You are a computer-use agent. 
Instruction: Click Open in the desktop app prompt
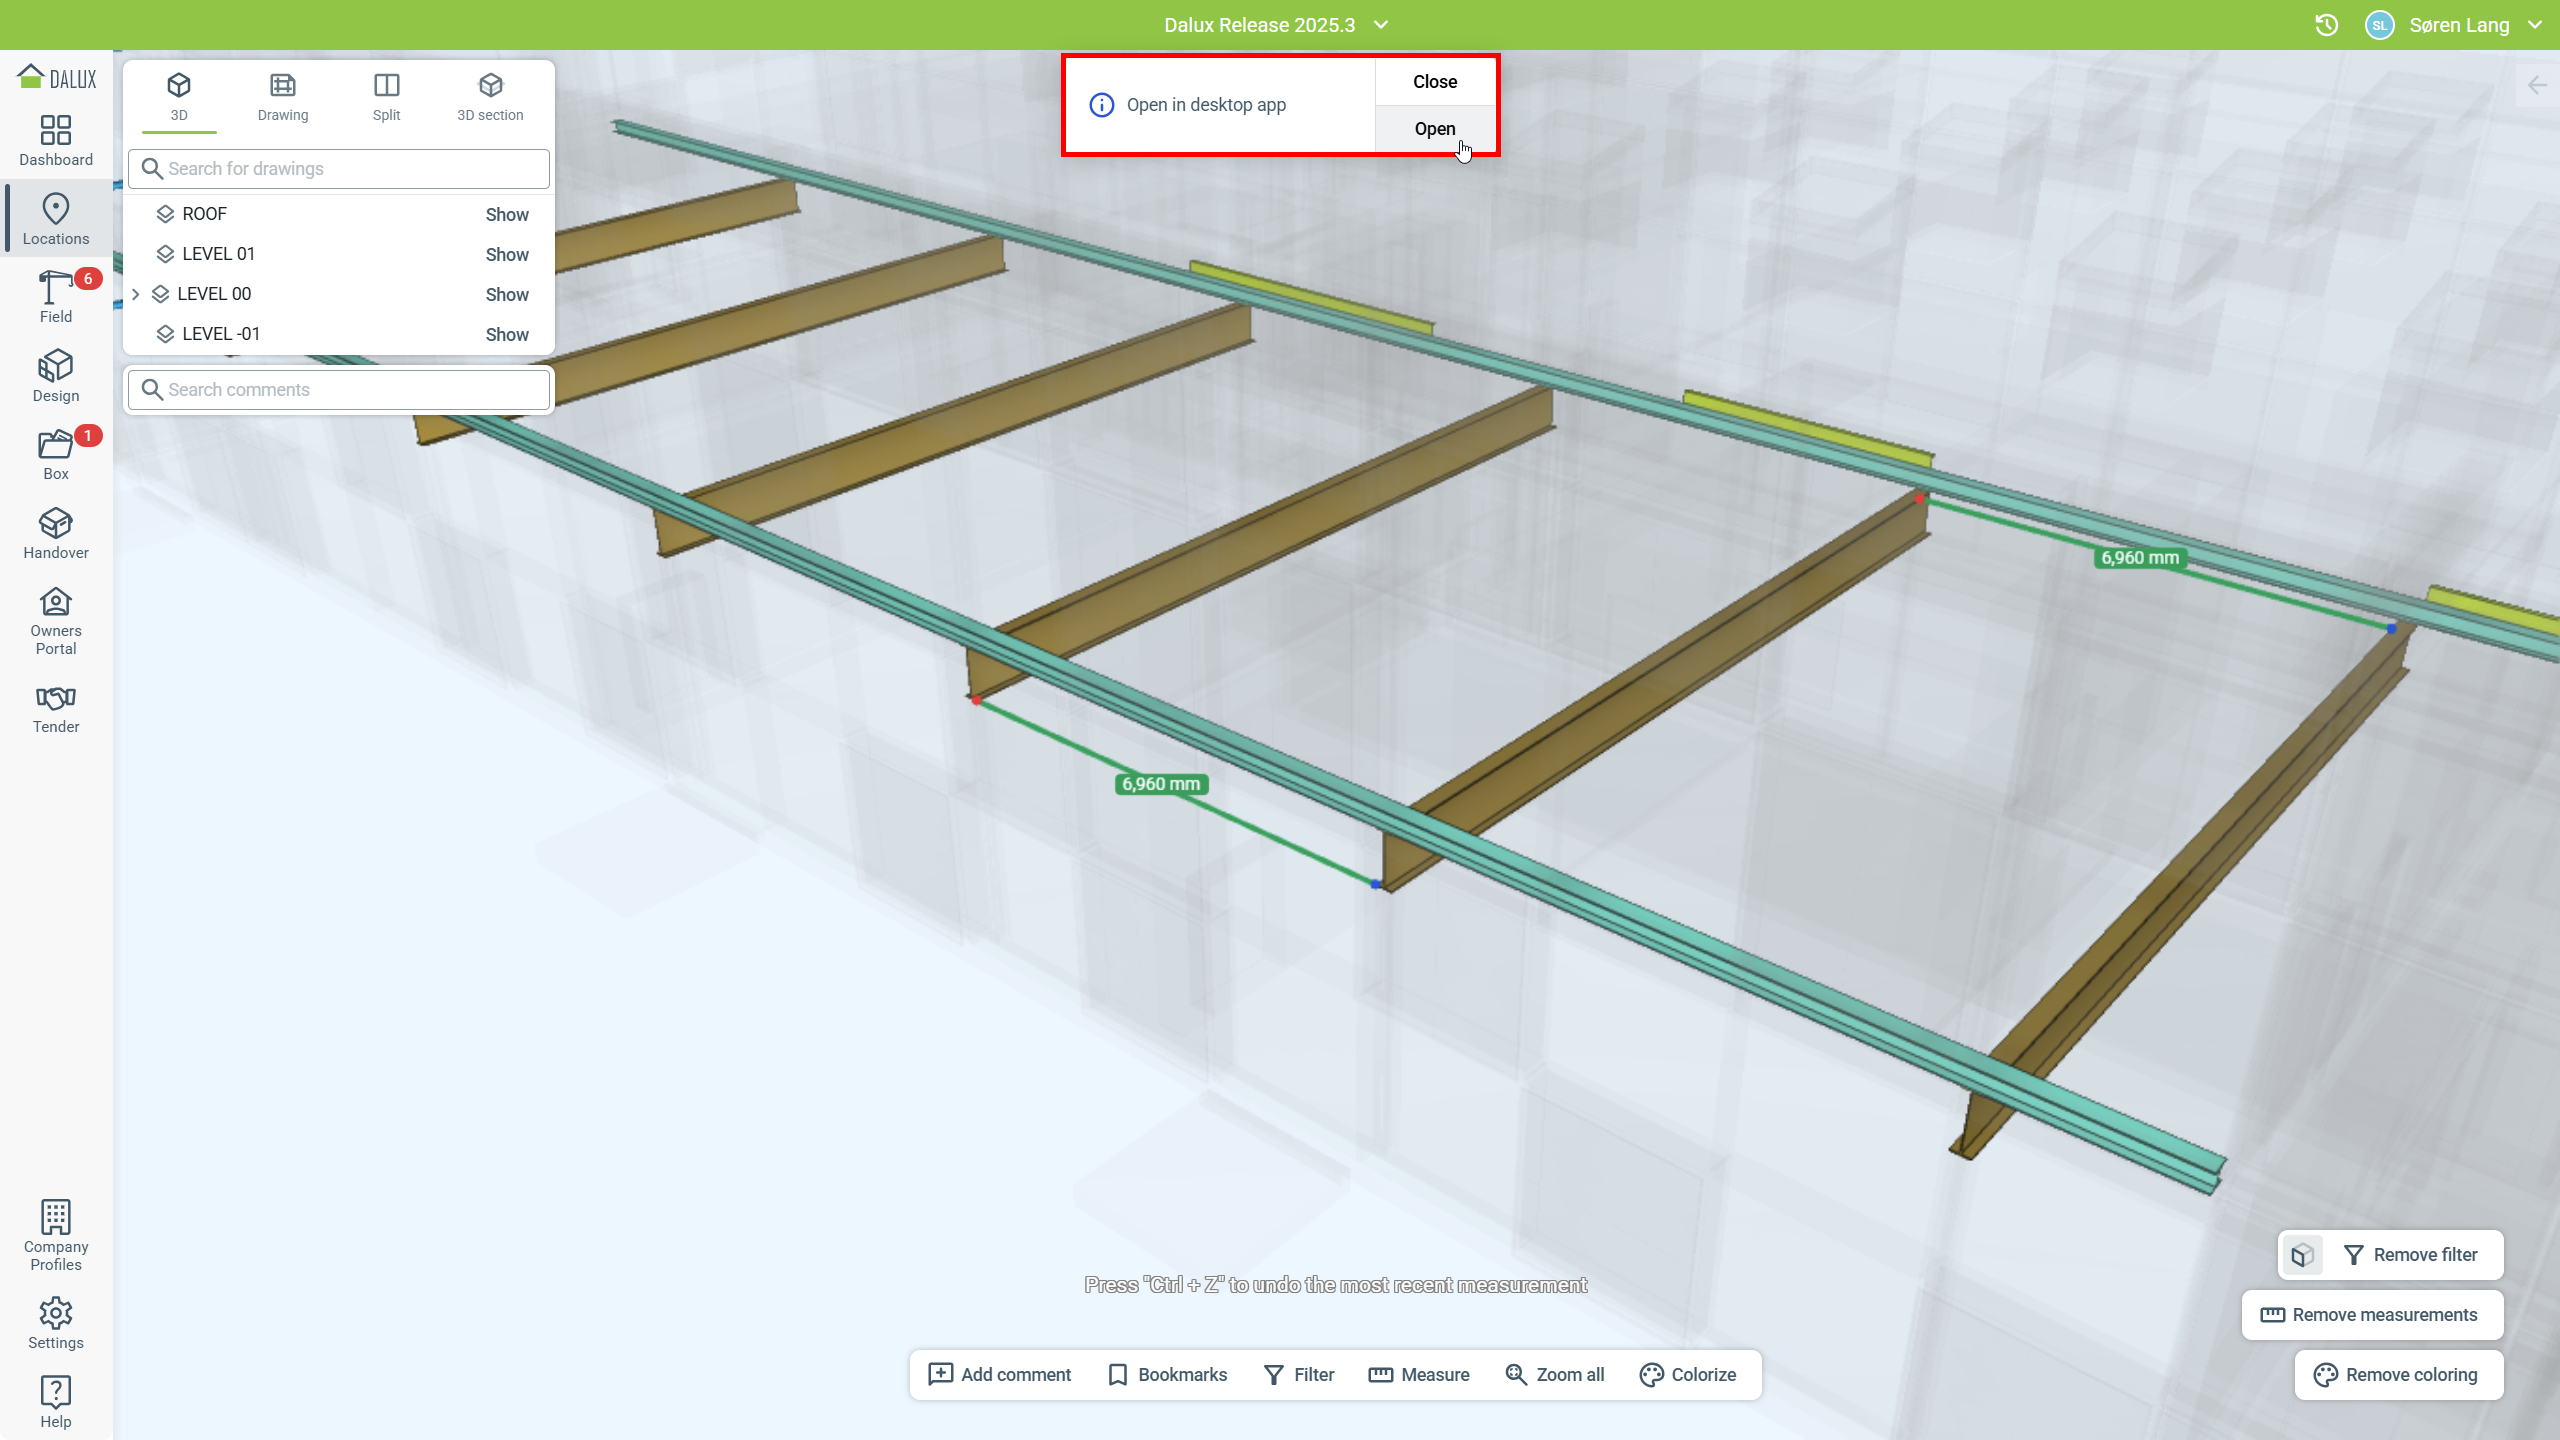point(1434,129)
